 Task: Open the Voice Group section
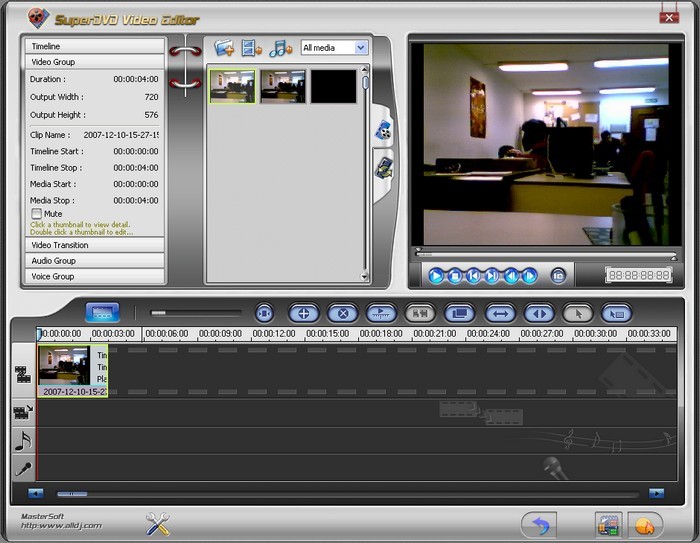point(94,277)
